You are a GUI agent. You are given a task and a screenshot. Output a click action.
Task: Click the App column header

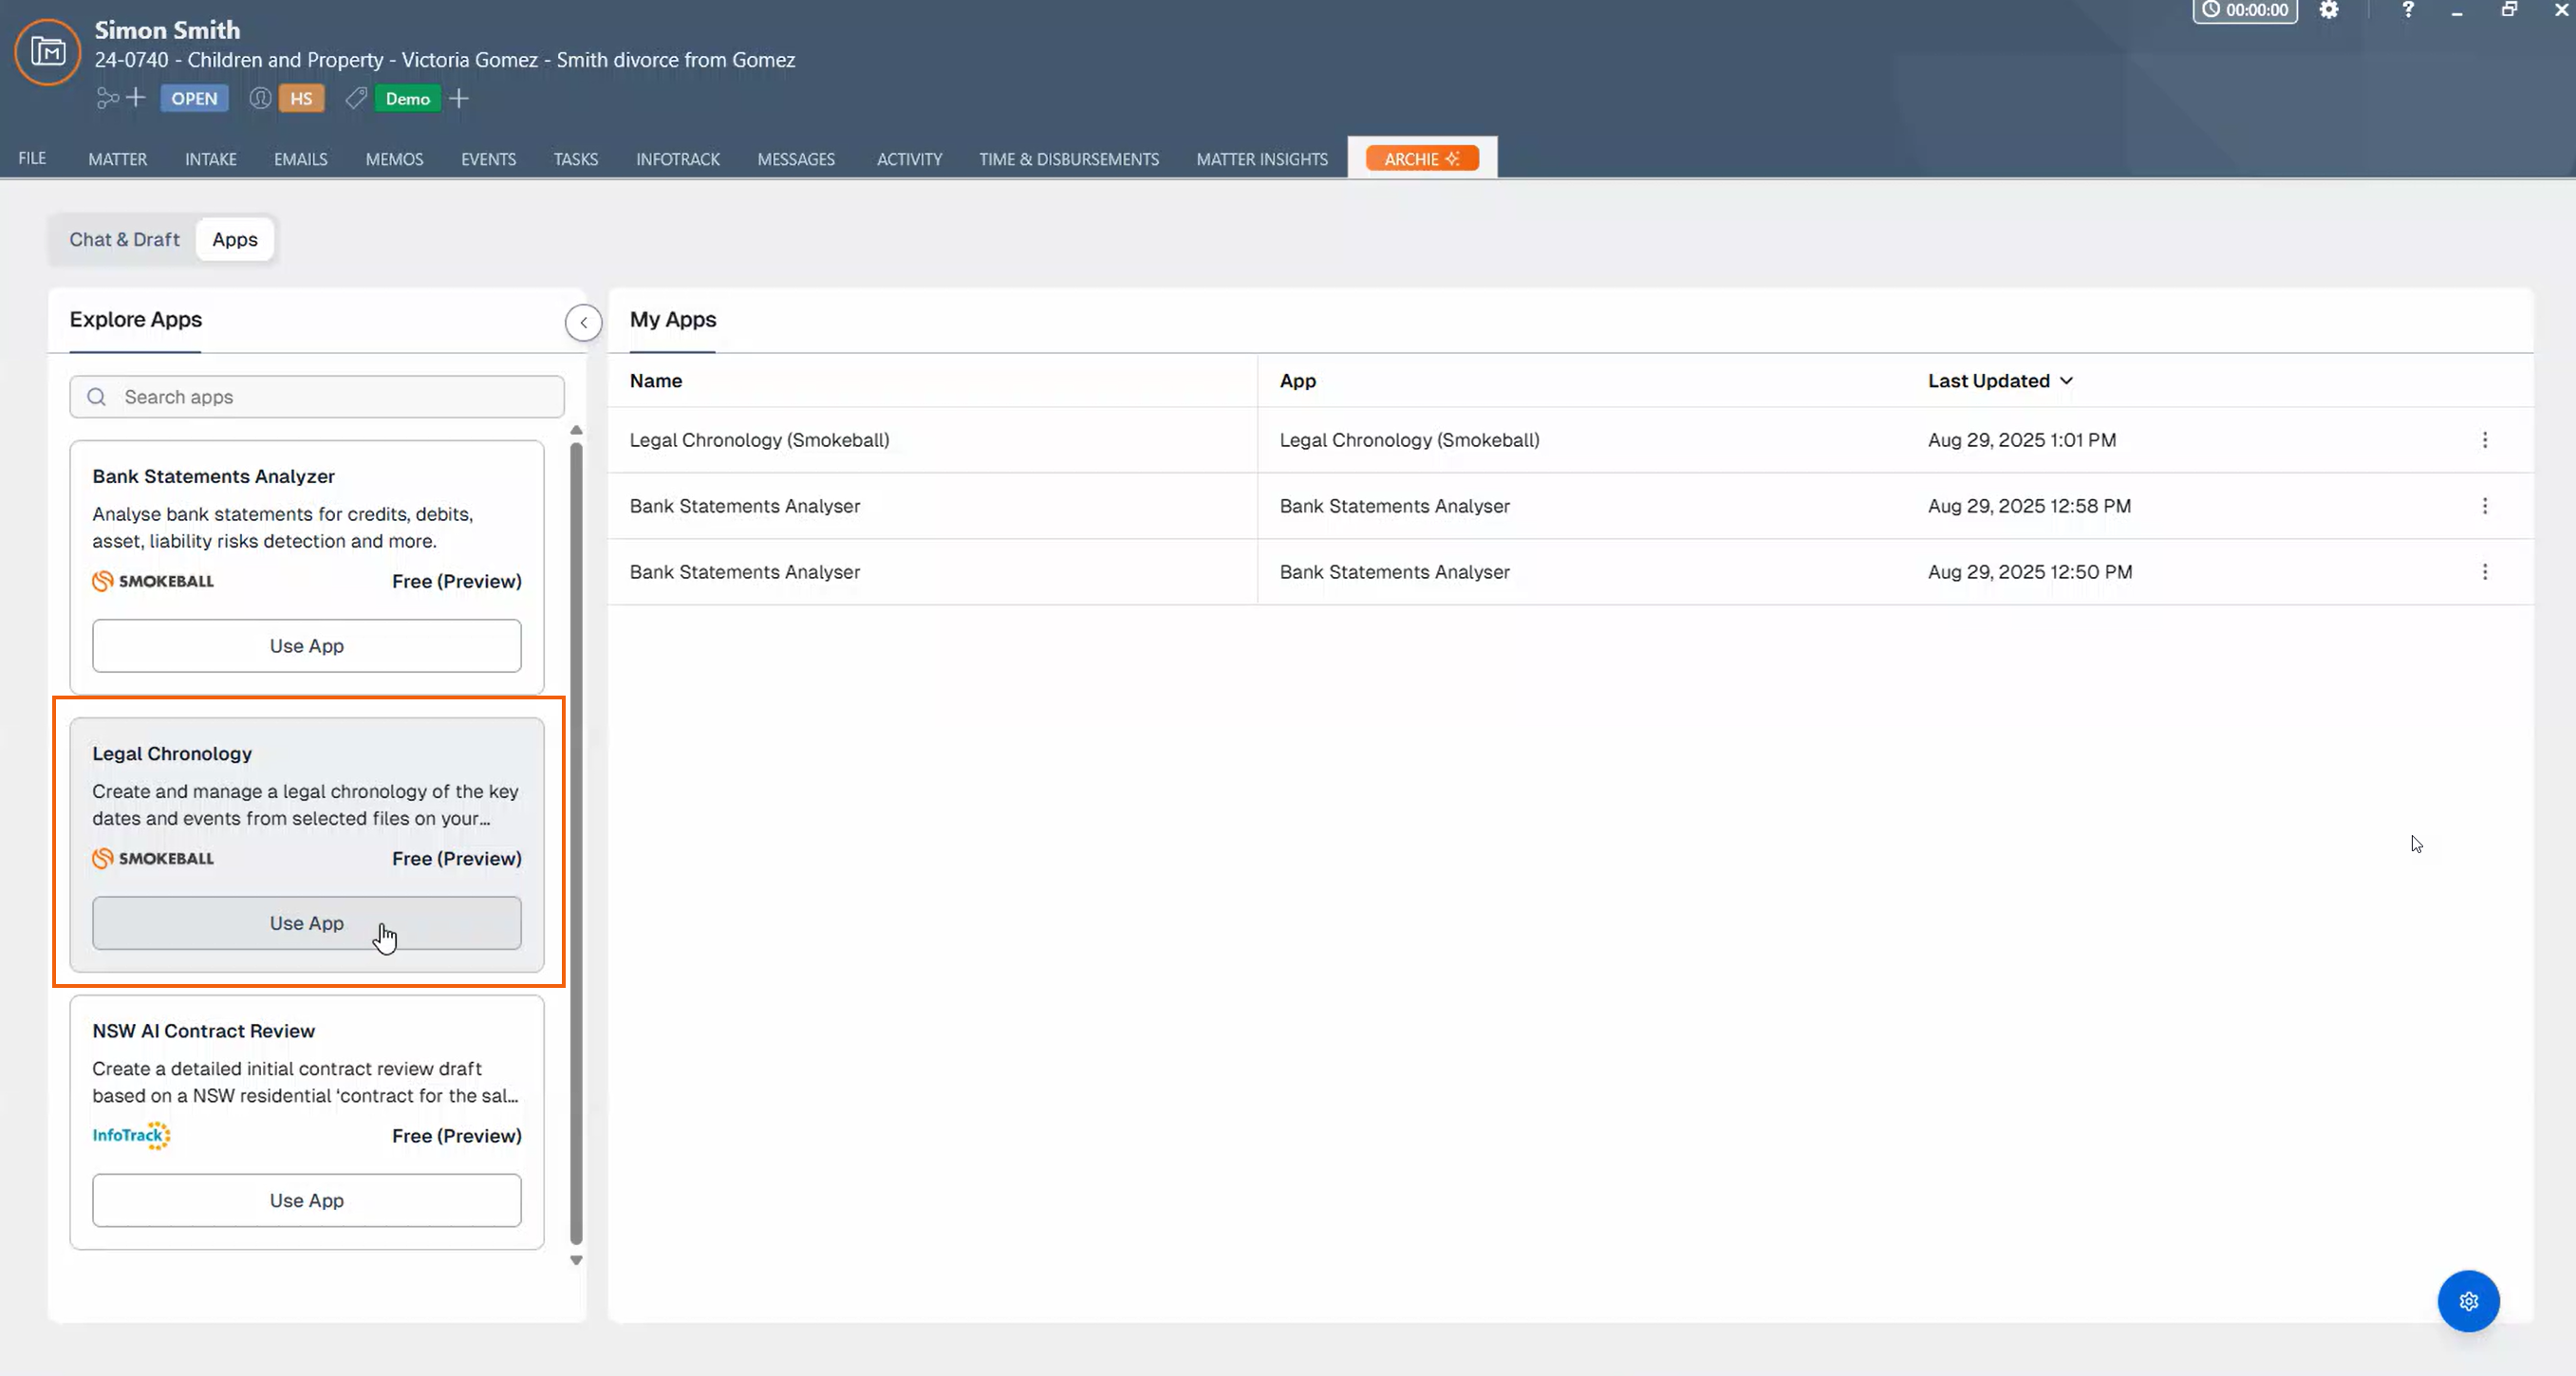coord(1298,381)
